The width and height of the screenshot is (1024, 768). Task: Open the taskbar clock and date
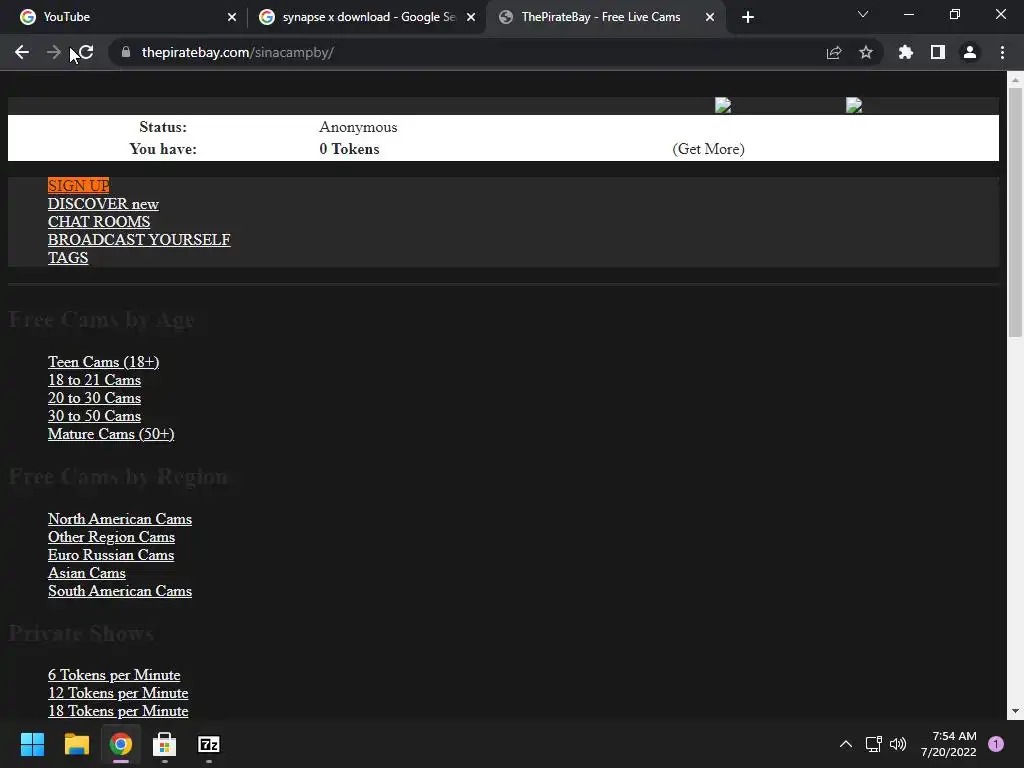pyautogui.click(x=949, y=744)
